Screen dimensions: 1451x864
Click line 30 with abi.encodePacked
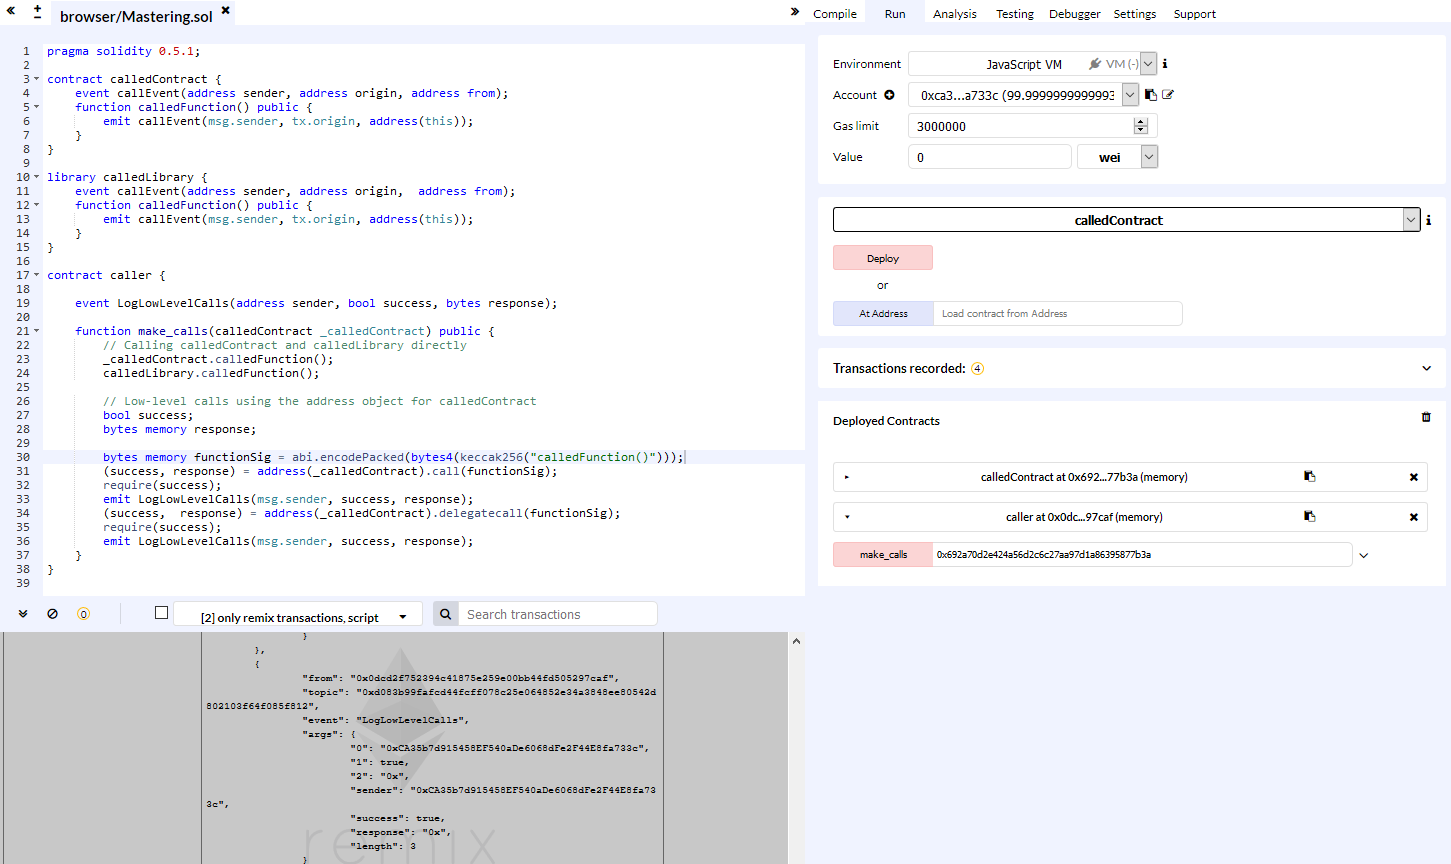tap(393, 457)
